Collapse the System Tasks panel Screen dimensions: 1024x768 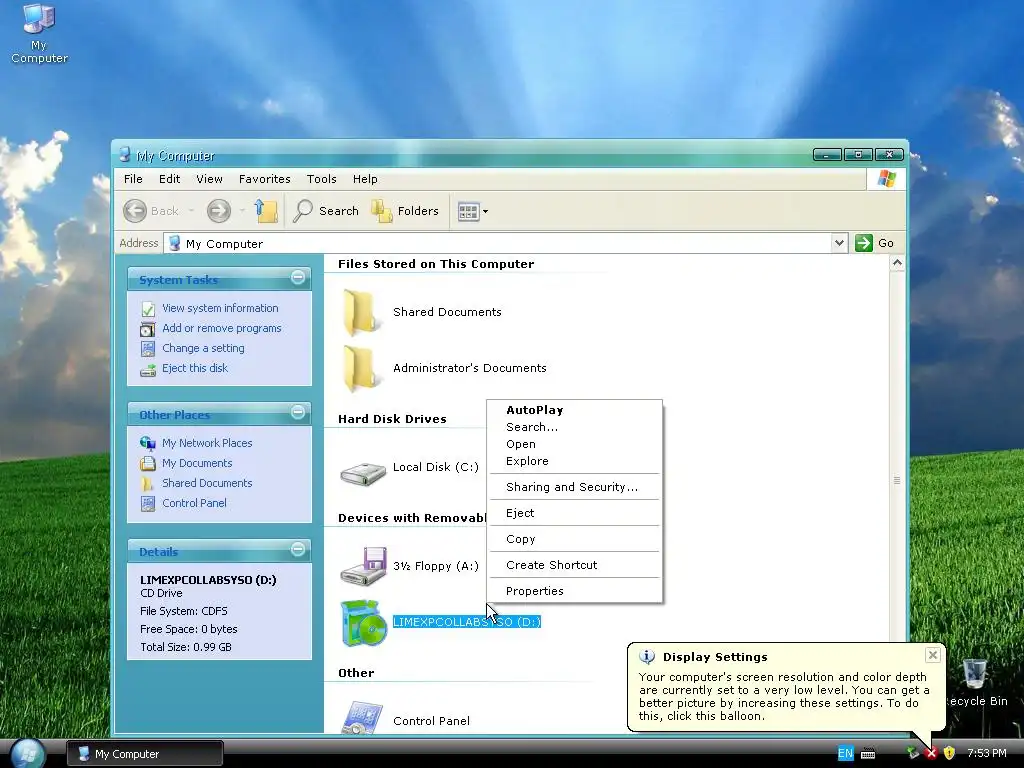click(298, 278)
